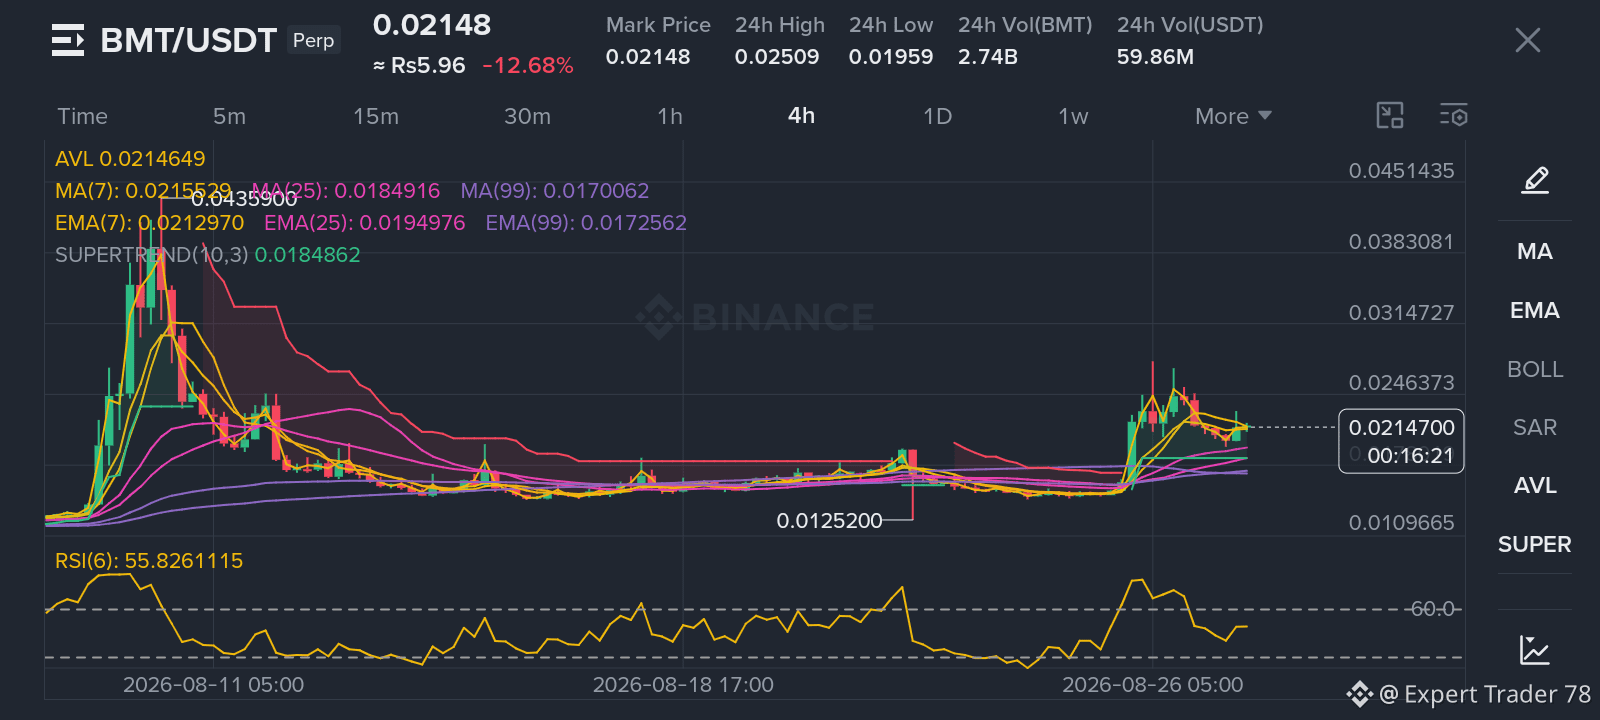Click the current price 0.02148

click(x=432, y=25)
